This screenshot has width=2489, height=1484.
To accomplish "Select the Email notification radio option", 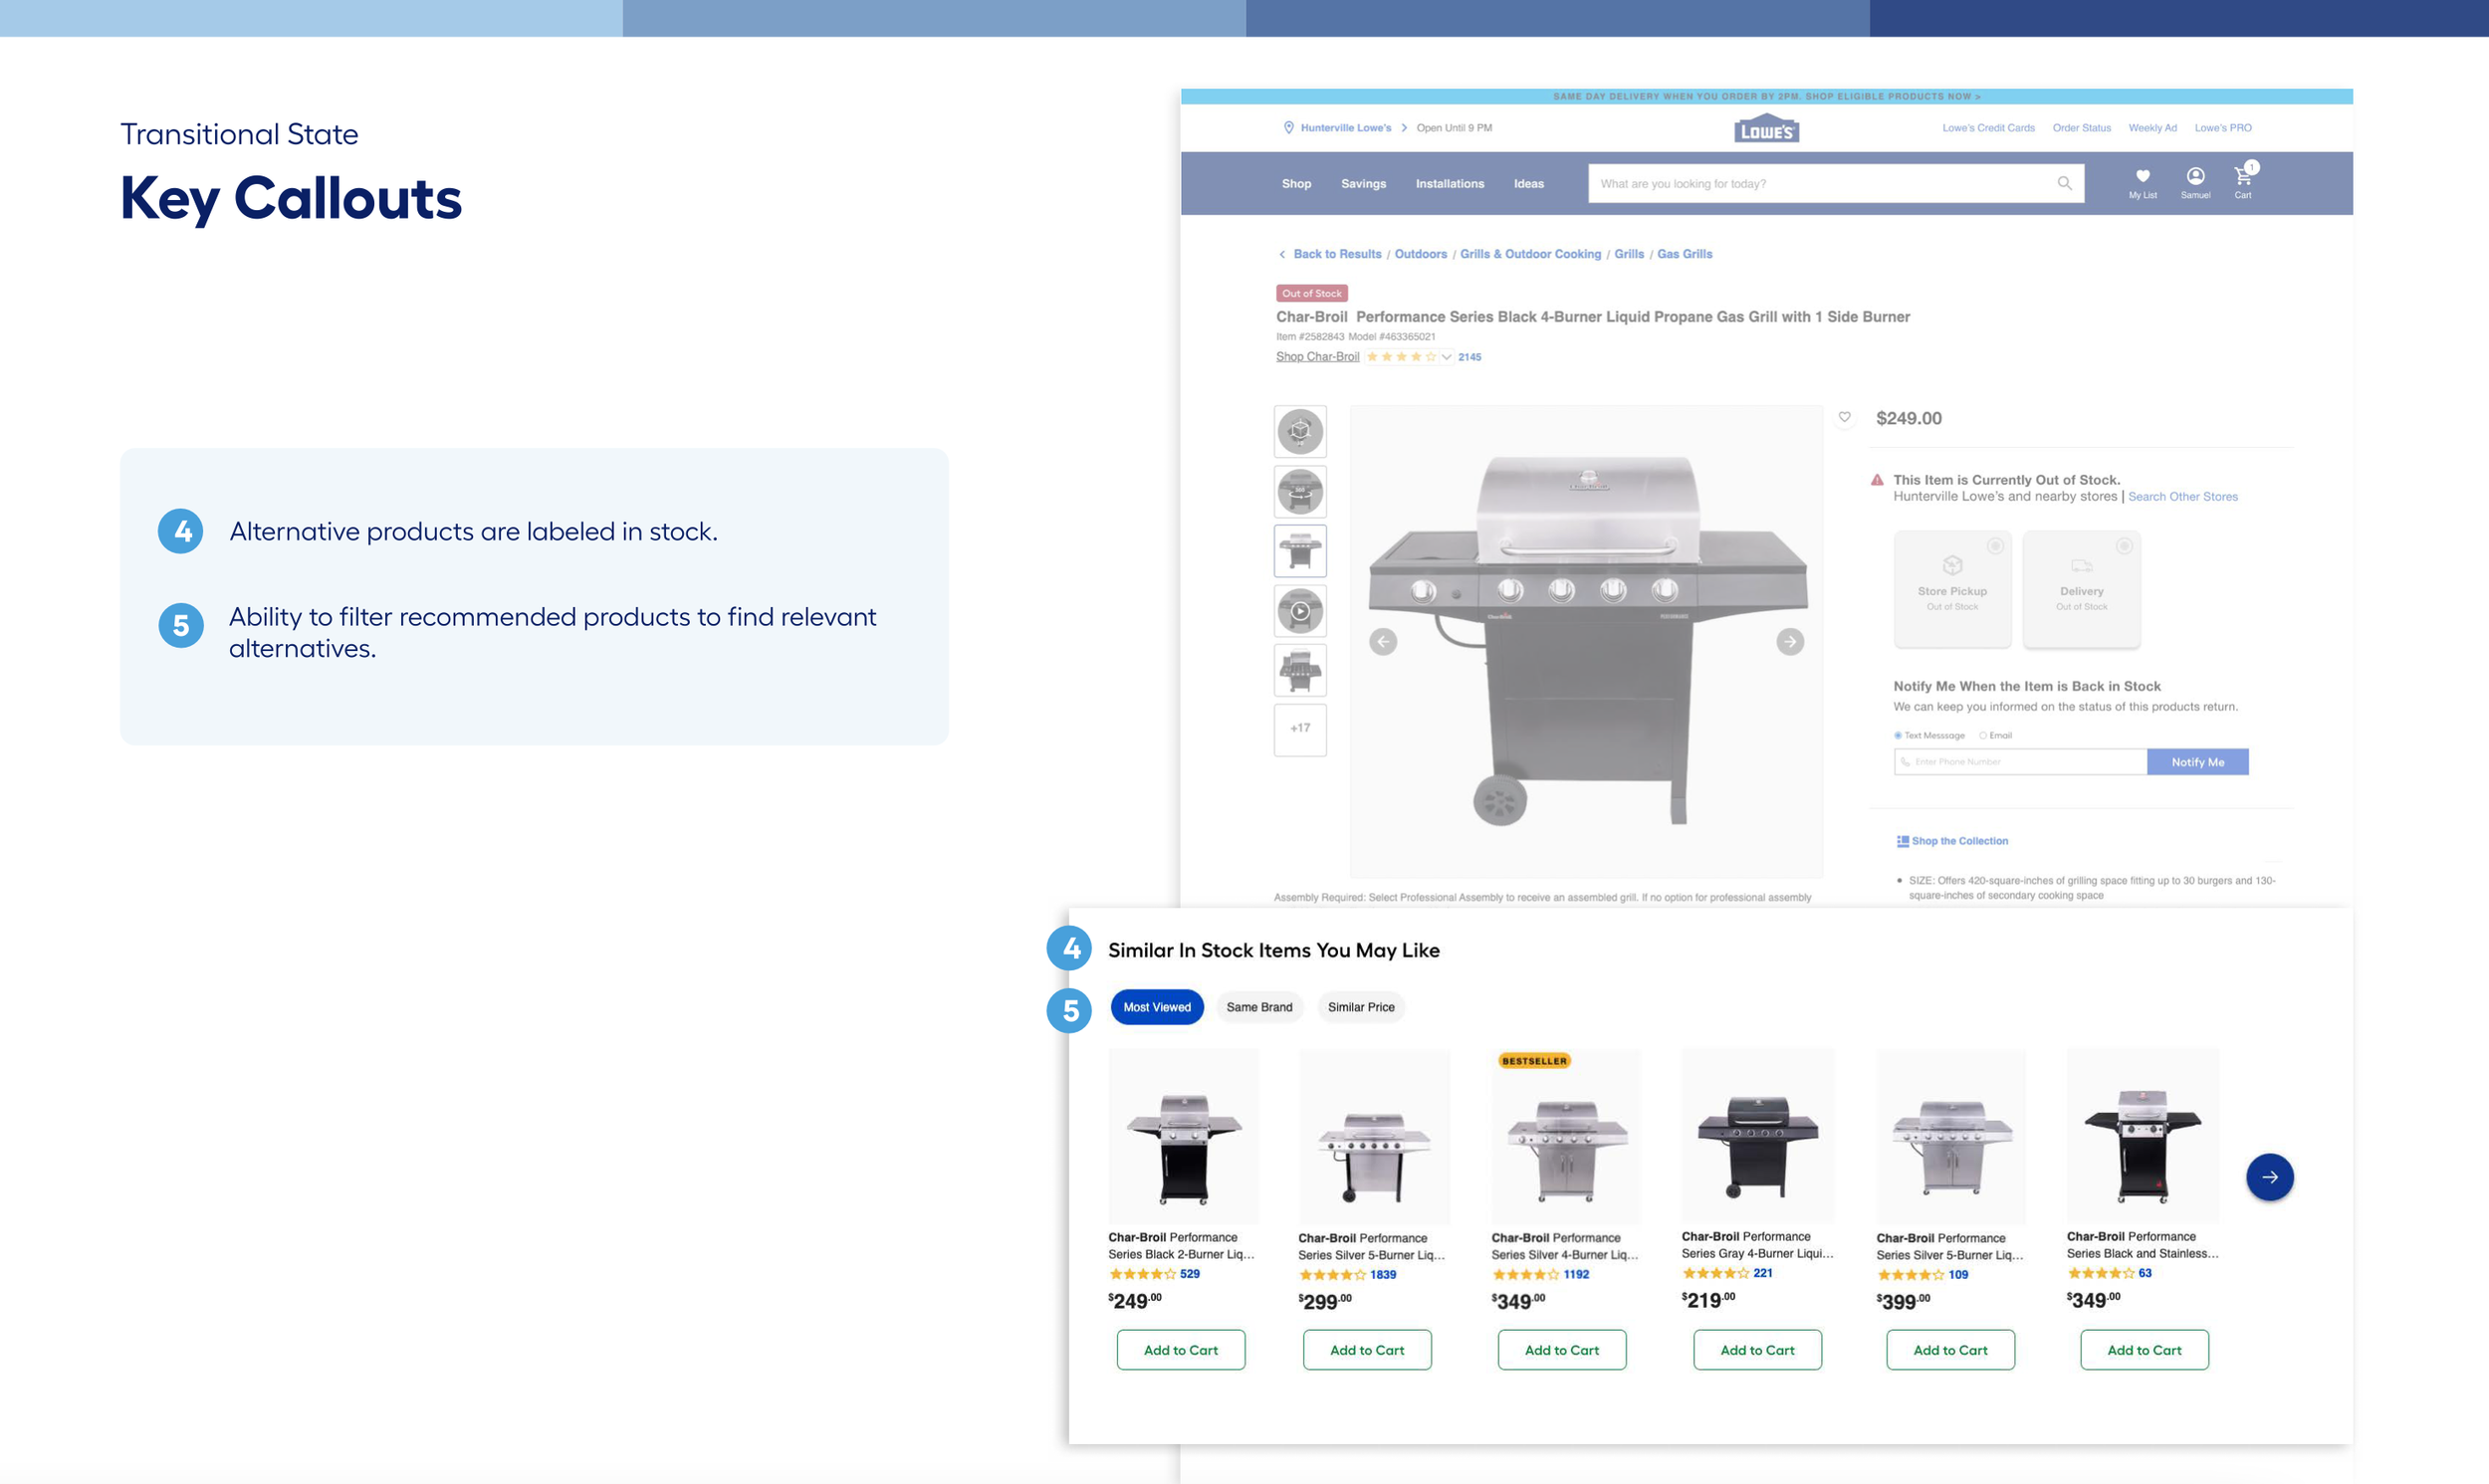I will [1983, 735].
